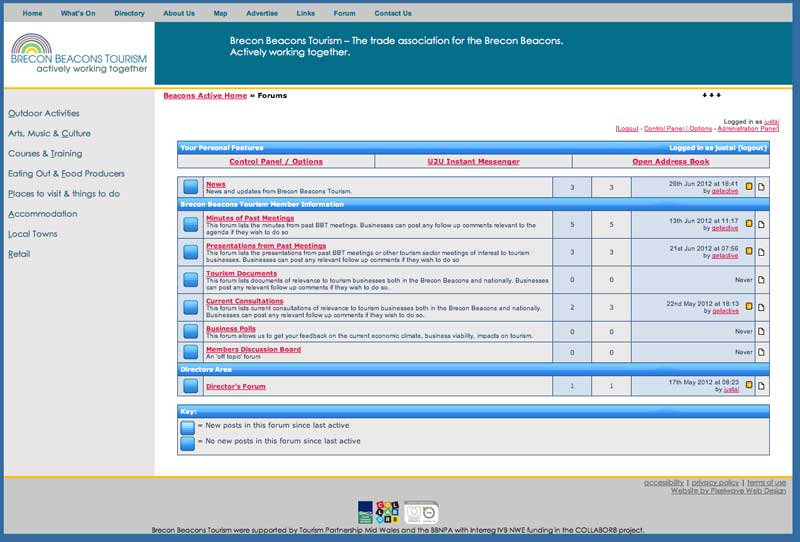The image size is (800, 542).
Task: Click the News forum folder icon
Action: pyautogui.click(x=190, y=187)
